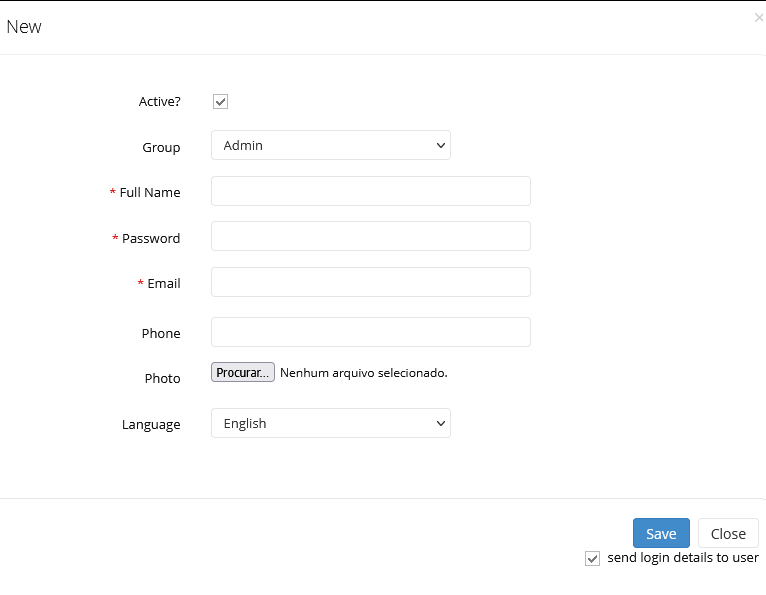Click the blue Save button
This screenshot has width=766, height=595.
point(661,533)
